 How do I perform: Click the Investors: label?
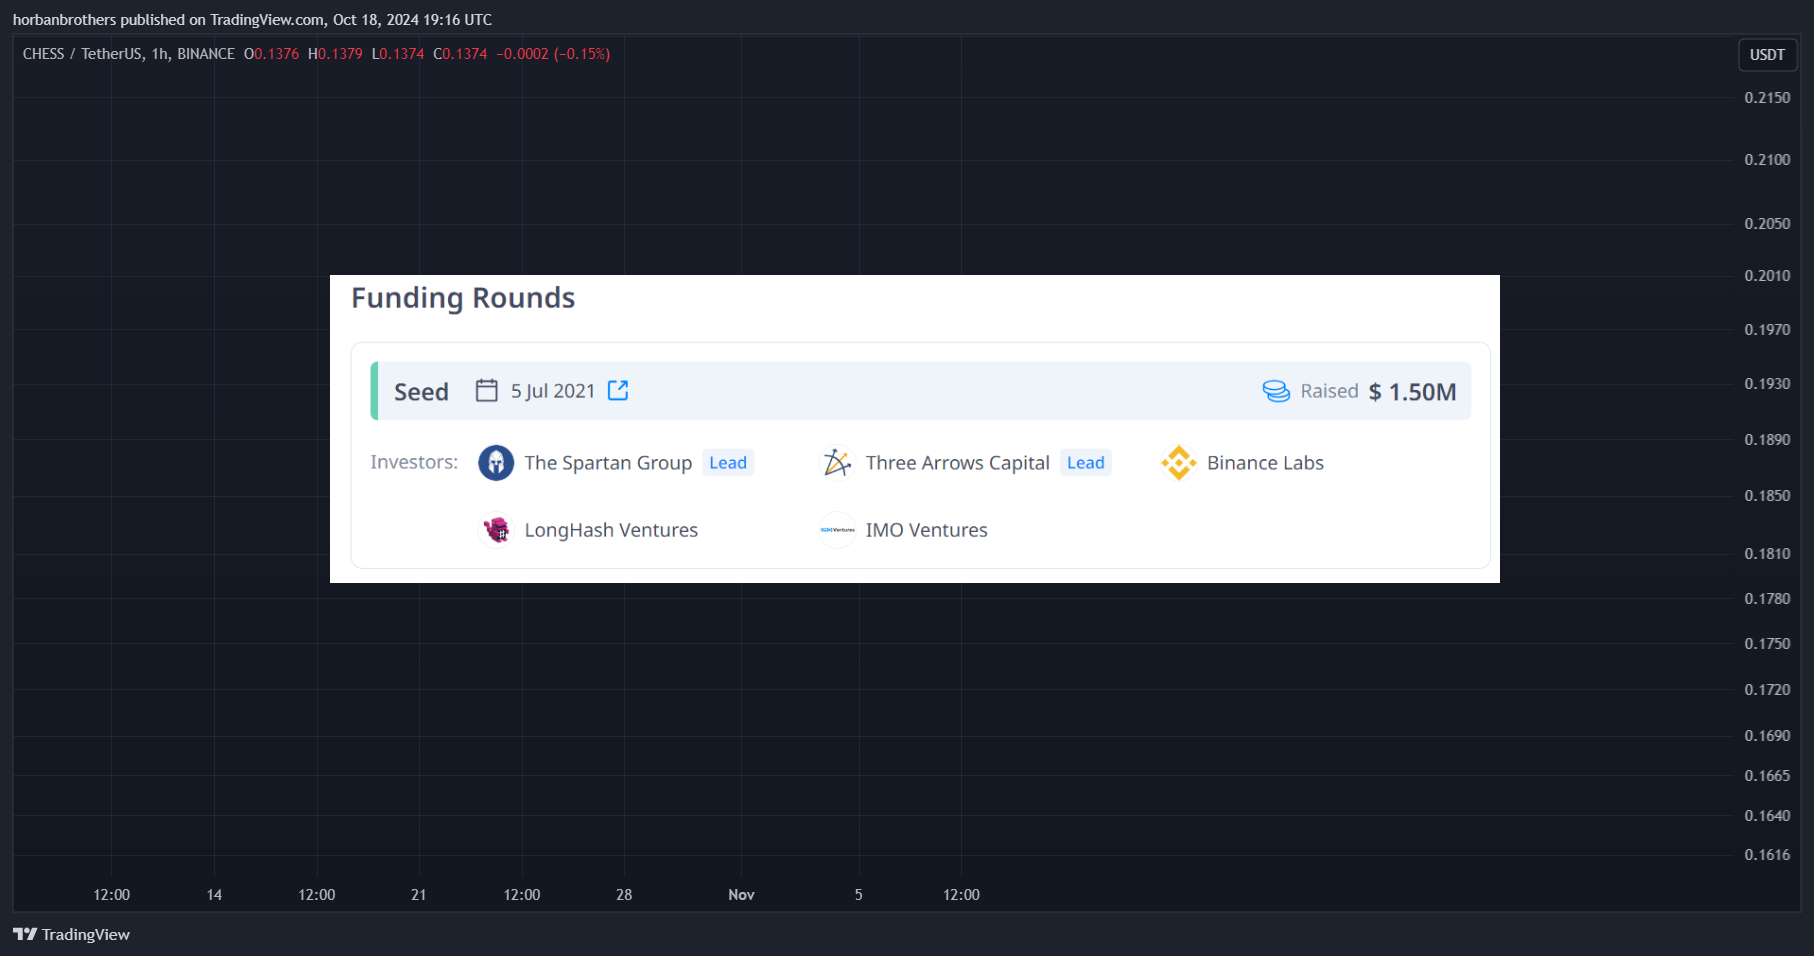(x=414, y=462)
